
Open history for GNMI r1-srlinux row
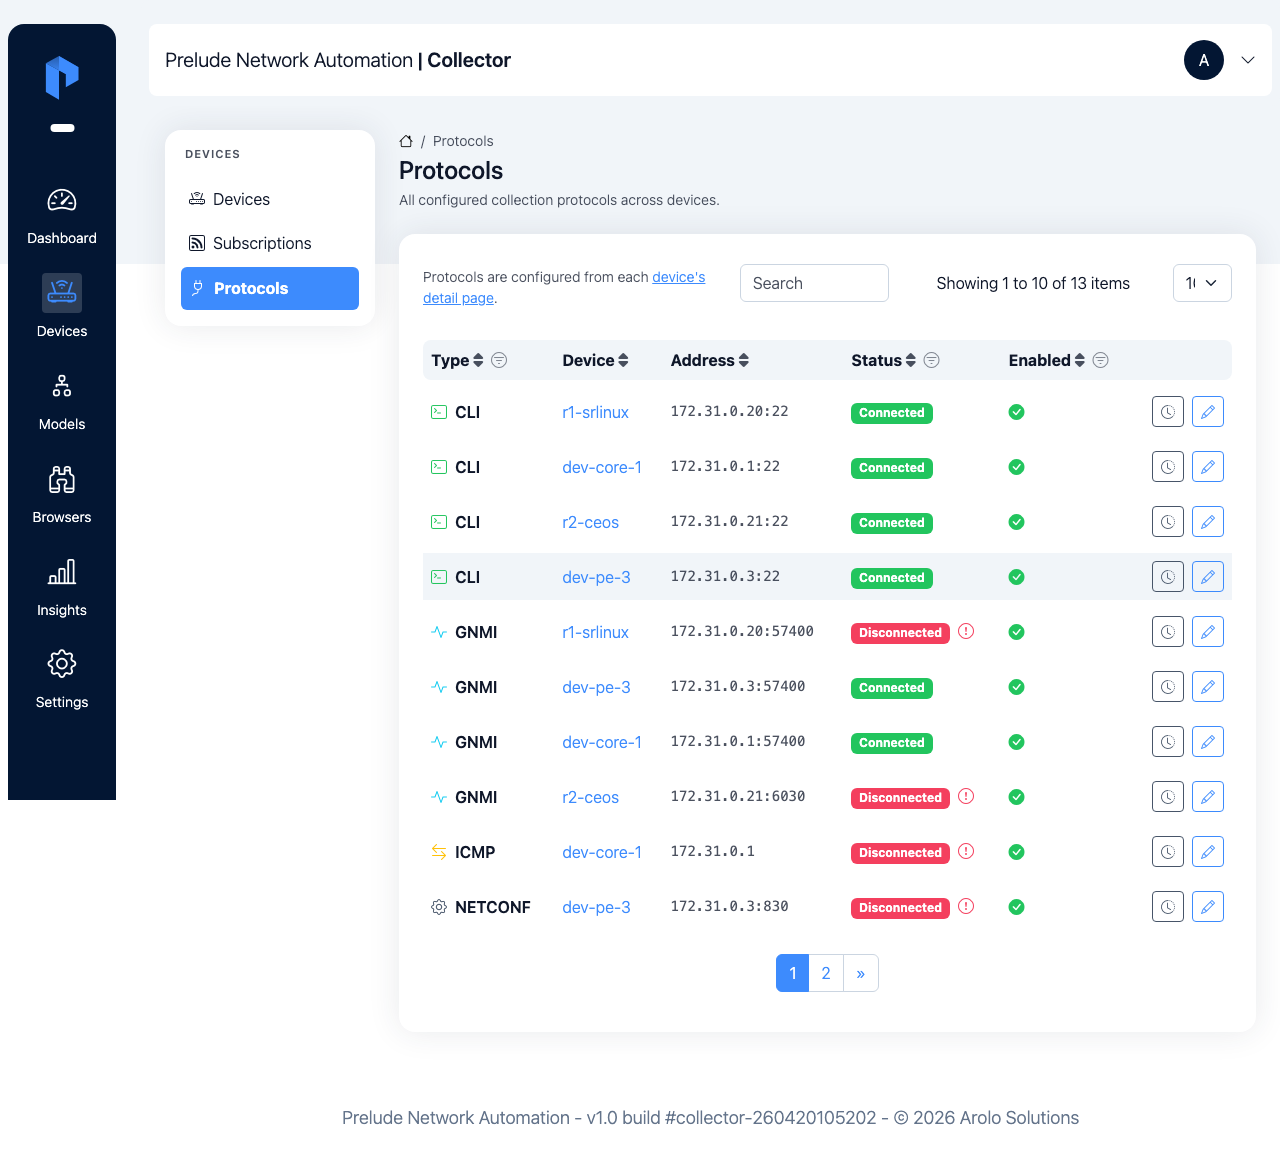tap(1168, 632)
